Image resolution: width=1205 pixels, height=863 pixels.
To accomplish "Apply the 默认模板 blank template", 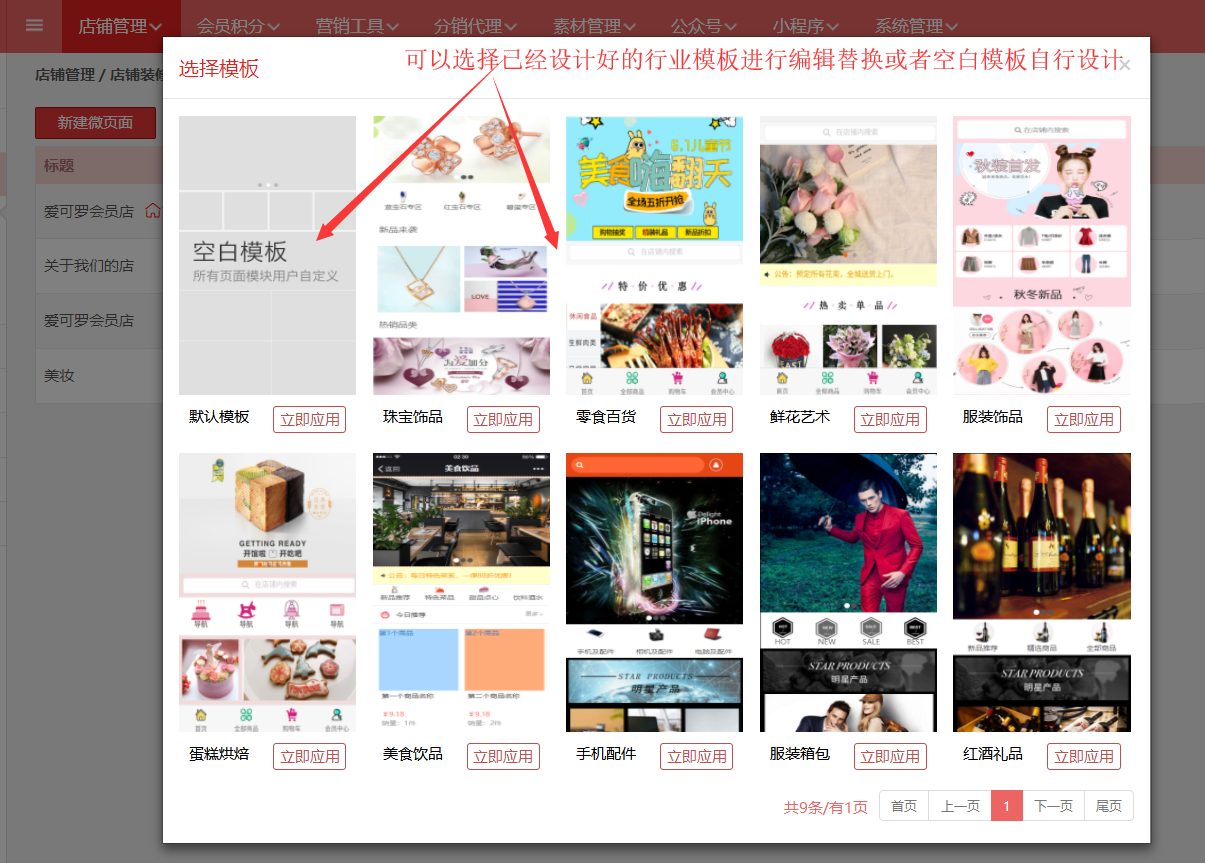I will pyautogui.click(x=309, y=420).
